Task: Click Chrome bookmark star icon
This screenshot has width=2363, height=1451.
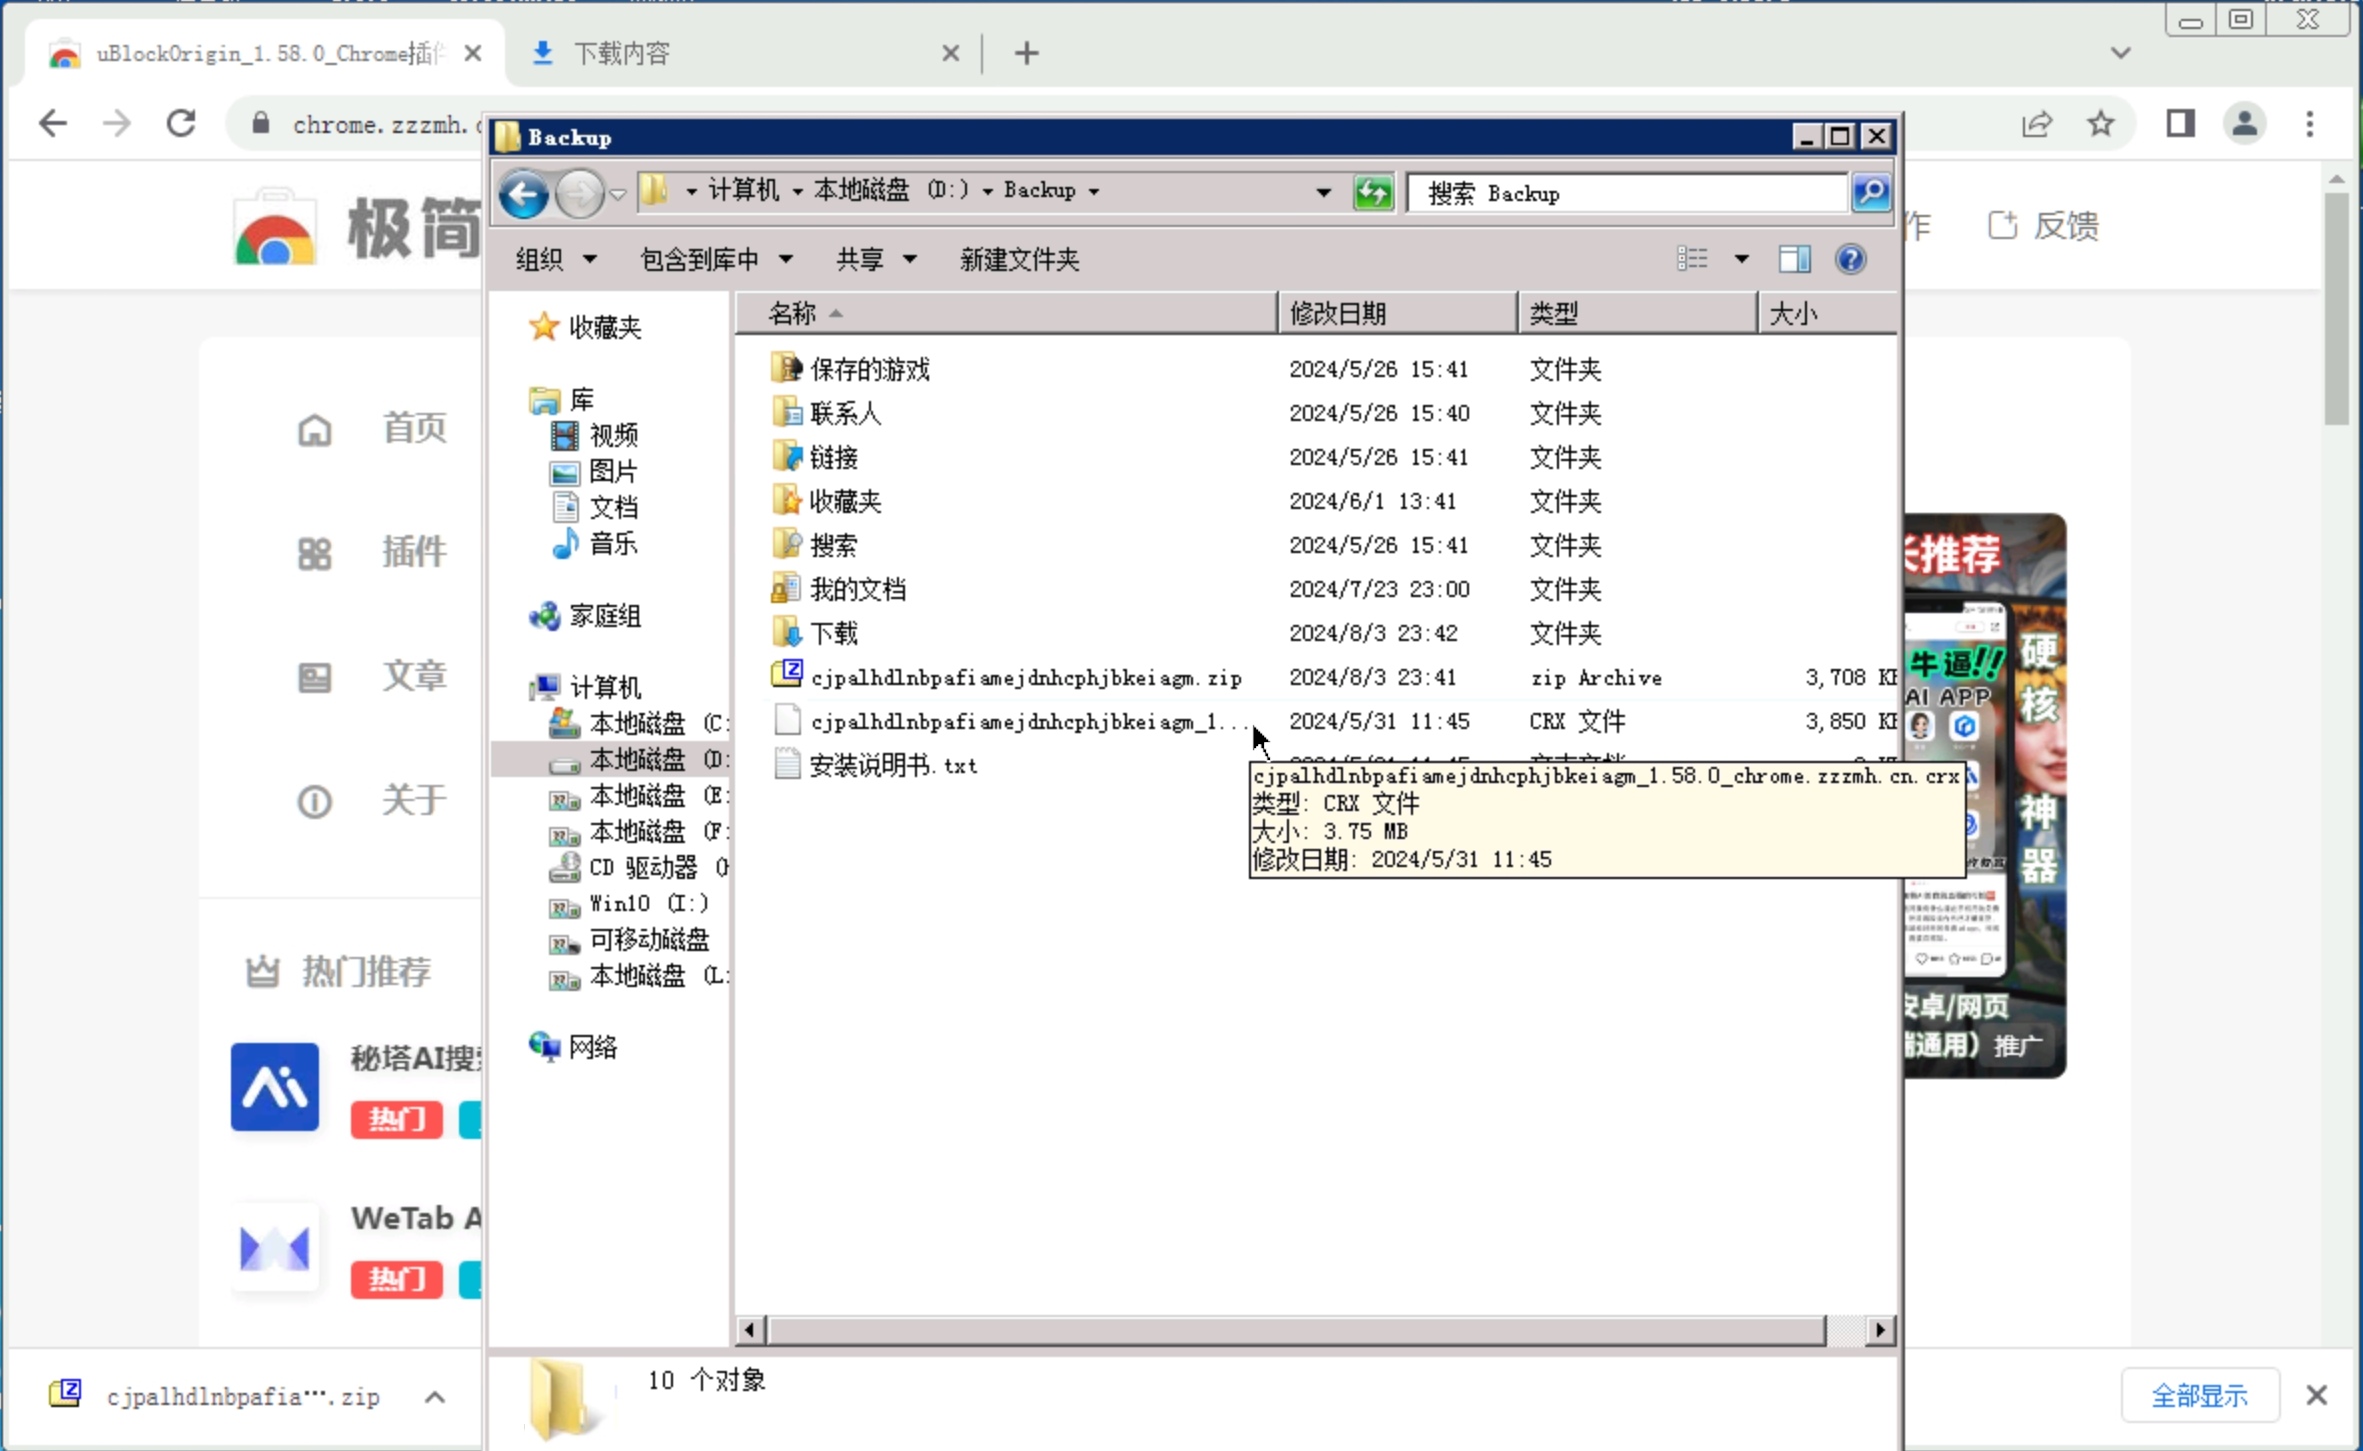Action: [x=2100, y=124]
